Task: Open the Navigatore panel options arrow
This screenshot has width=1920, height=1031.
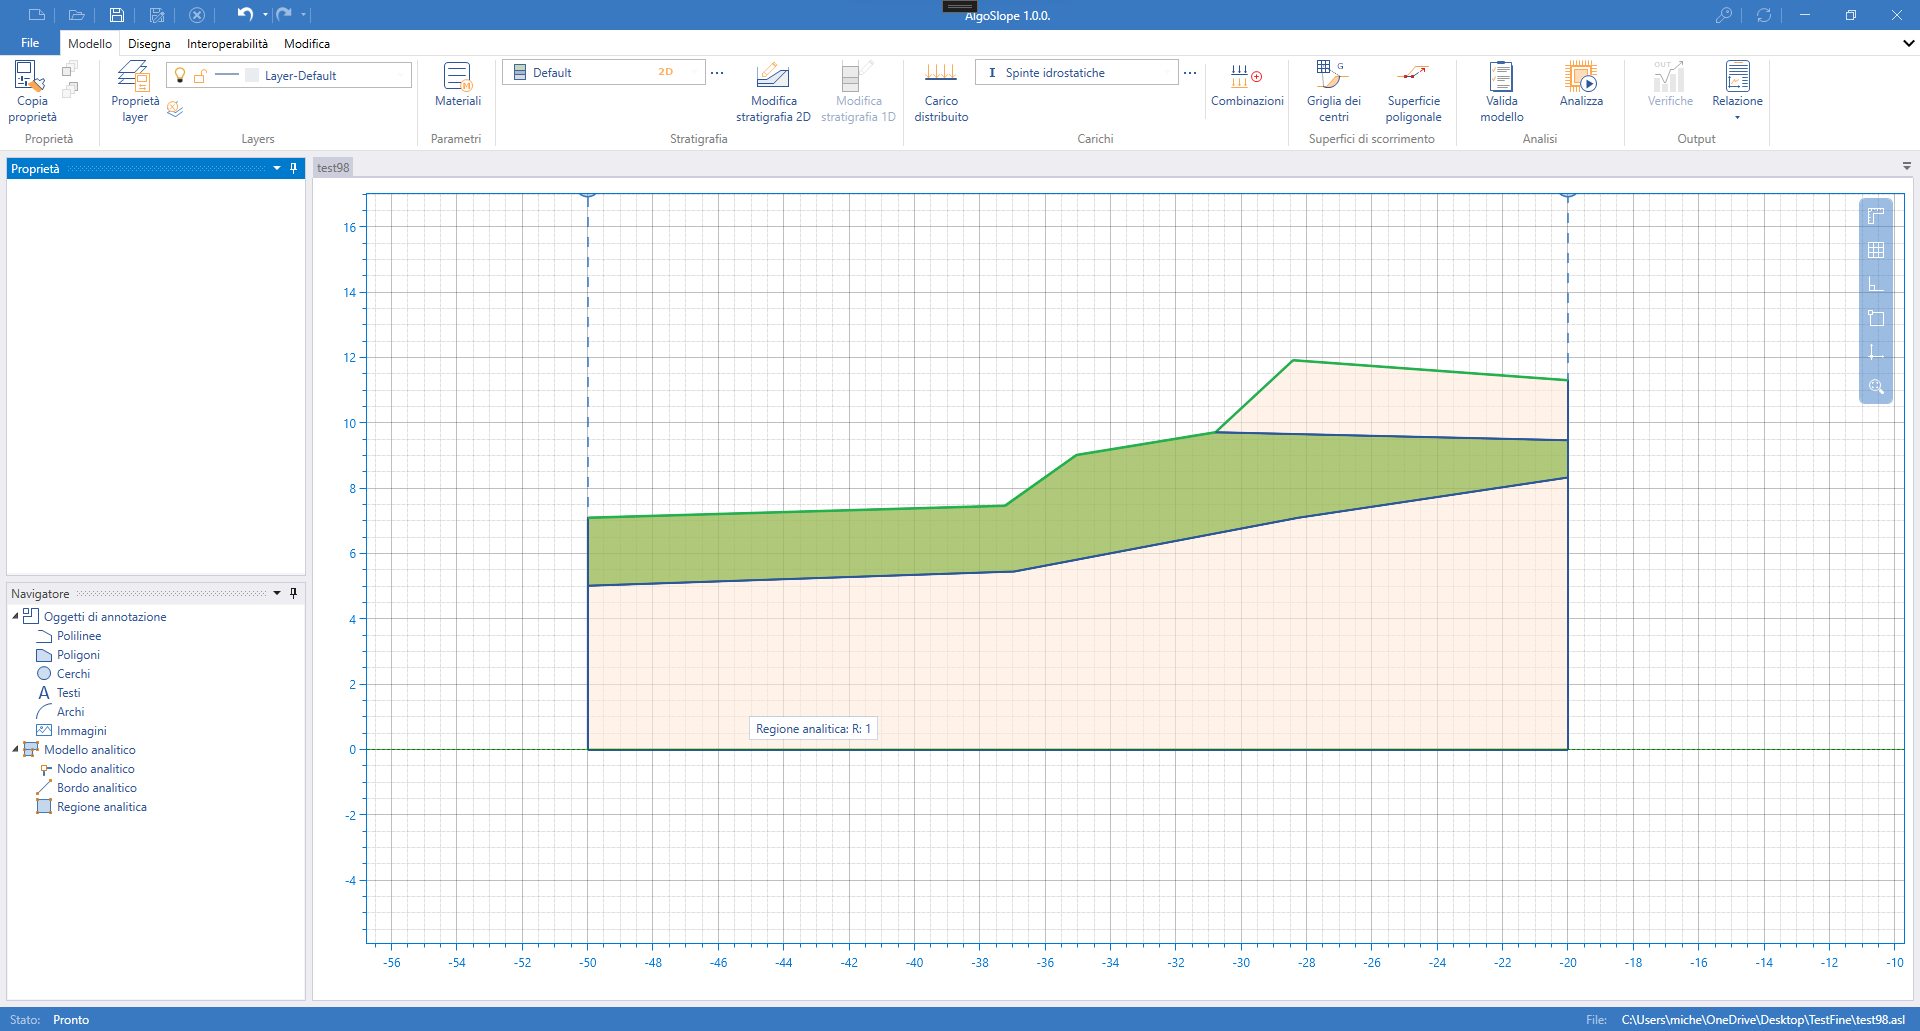Action: (x=277, y=593)
